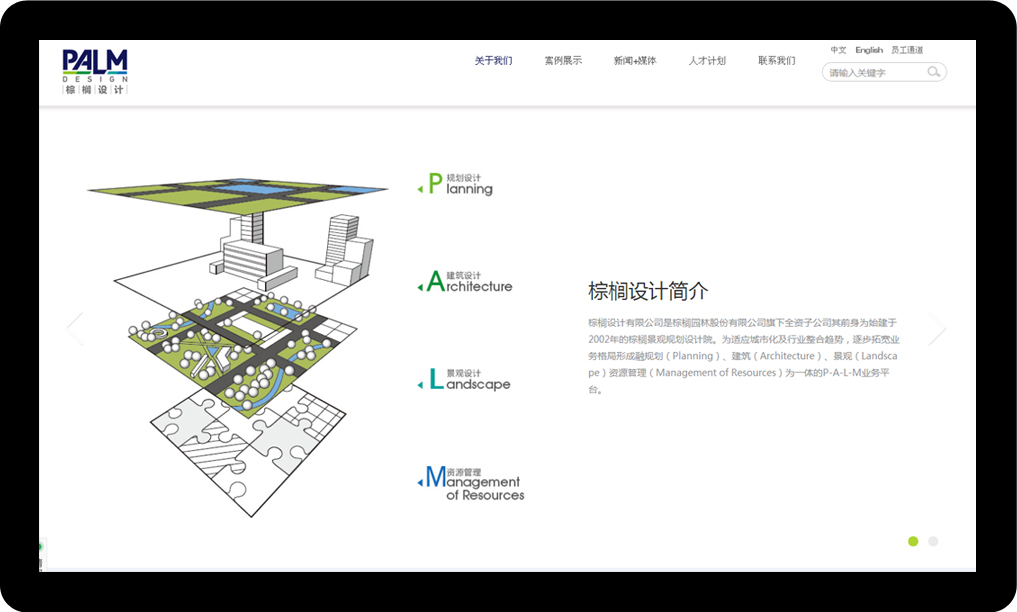Click the search magnifier icon

click(933, 71)
